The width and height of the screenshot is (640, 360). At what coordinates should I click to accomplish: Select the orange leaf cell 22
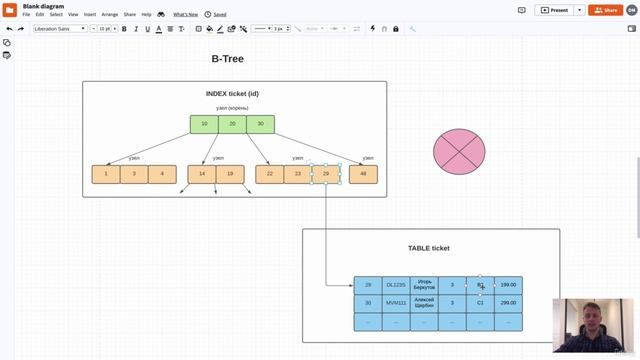[x=269, y=174]
